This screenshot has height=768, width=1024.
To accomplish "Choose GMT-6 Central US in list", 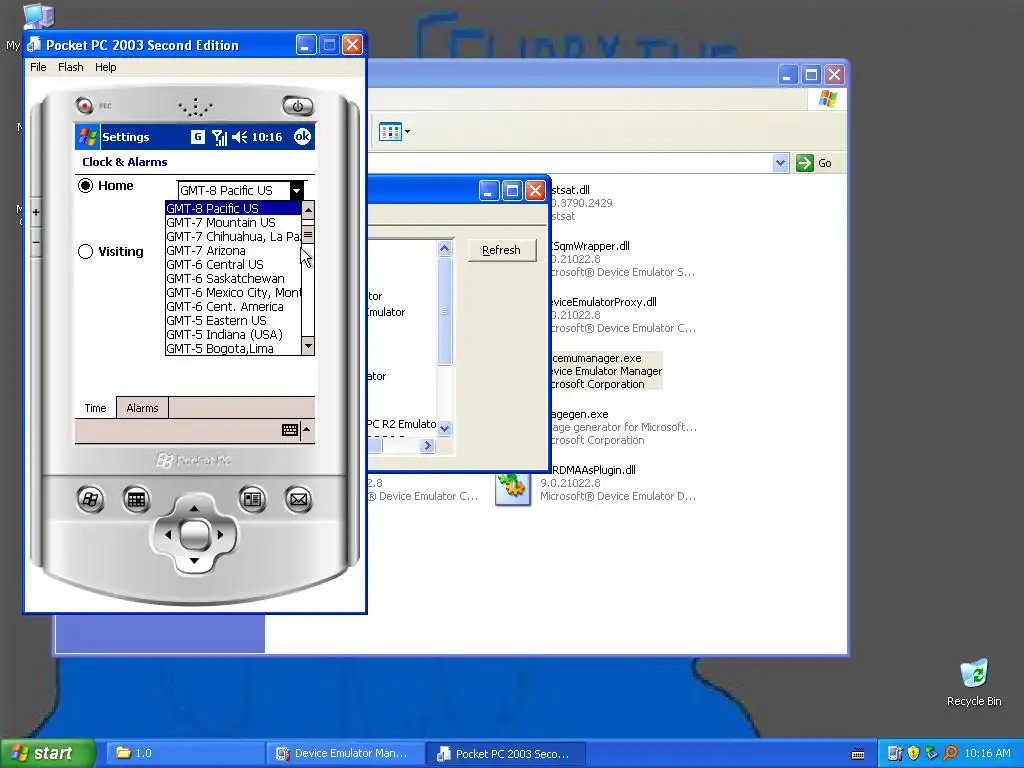I will 232,264.
